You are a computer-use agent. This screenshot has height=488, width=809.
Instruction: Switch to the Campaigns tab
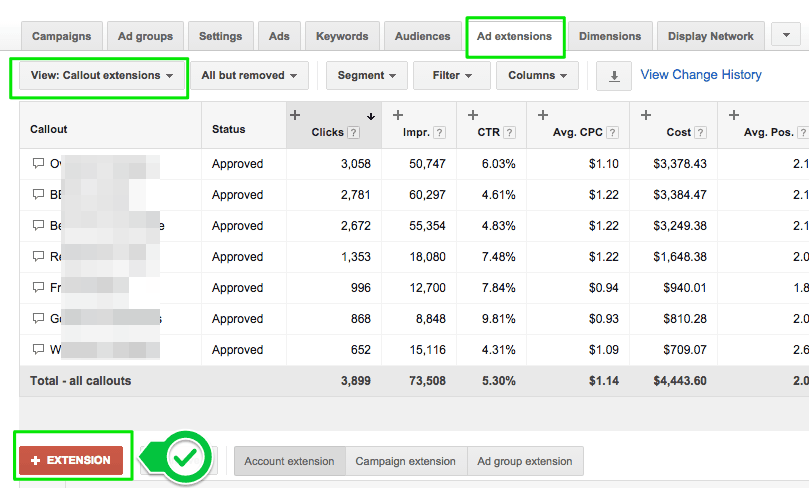coord(61,36)
